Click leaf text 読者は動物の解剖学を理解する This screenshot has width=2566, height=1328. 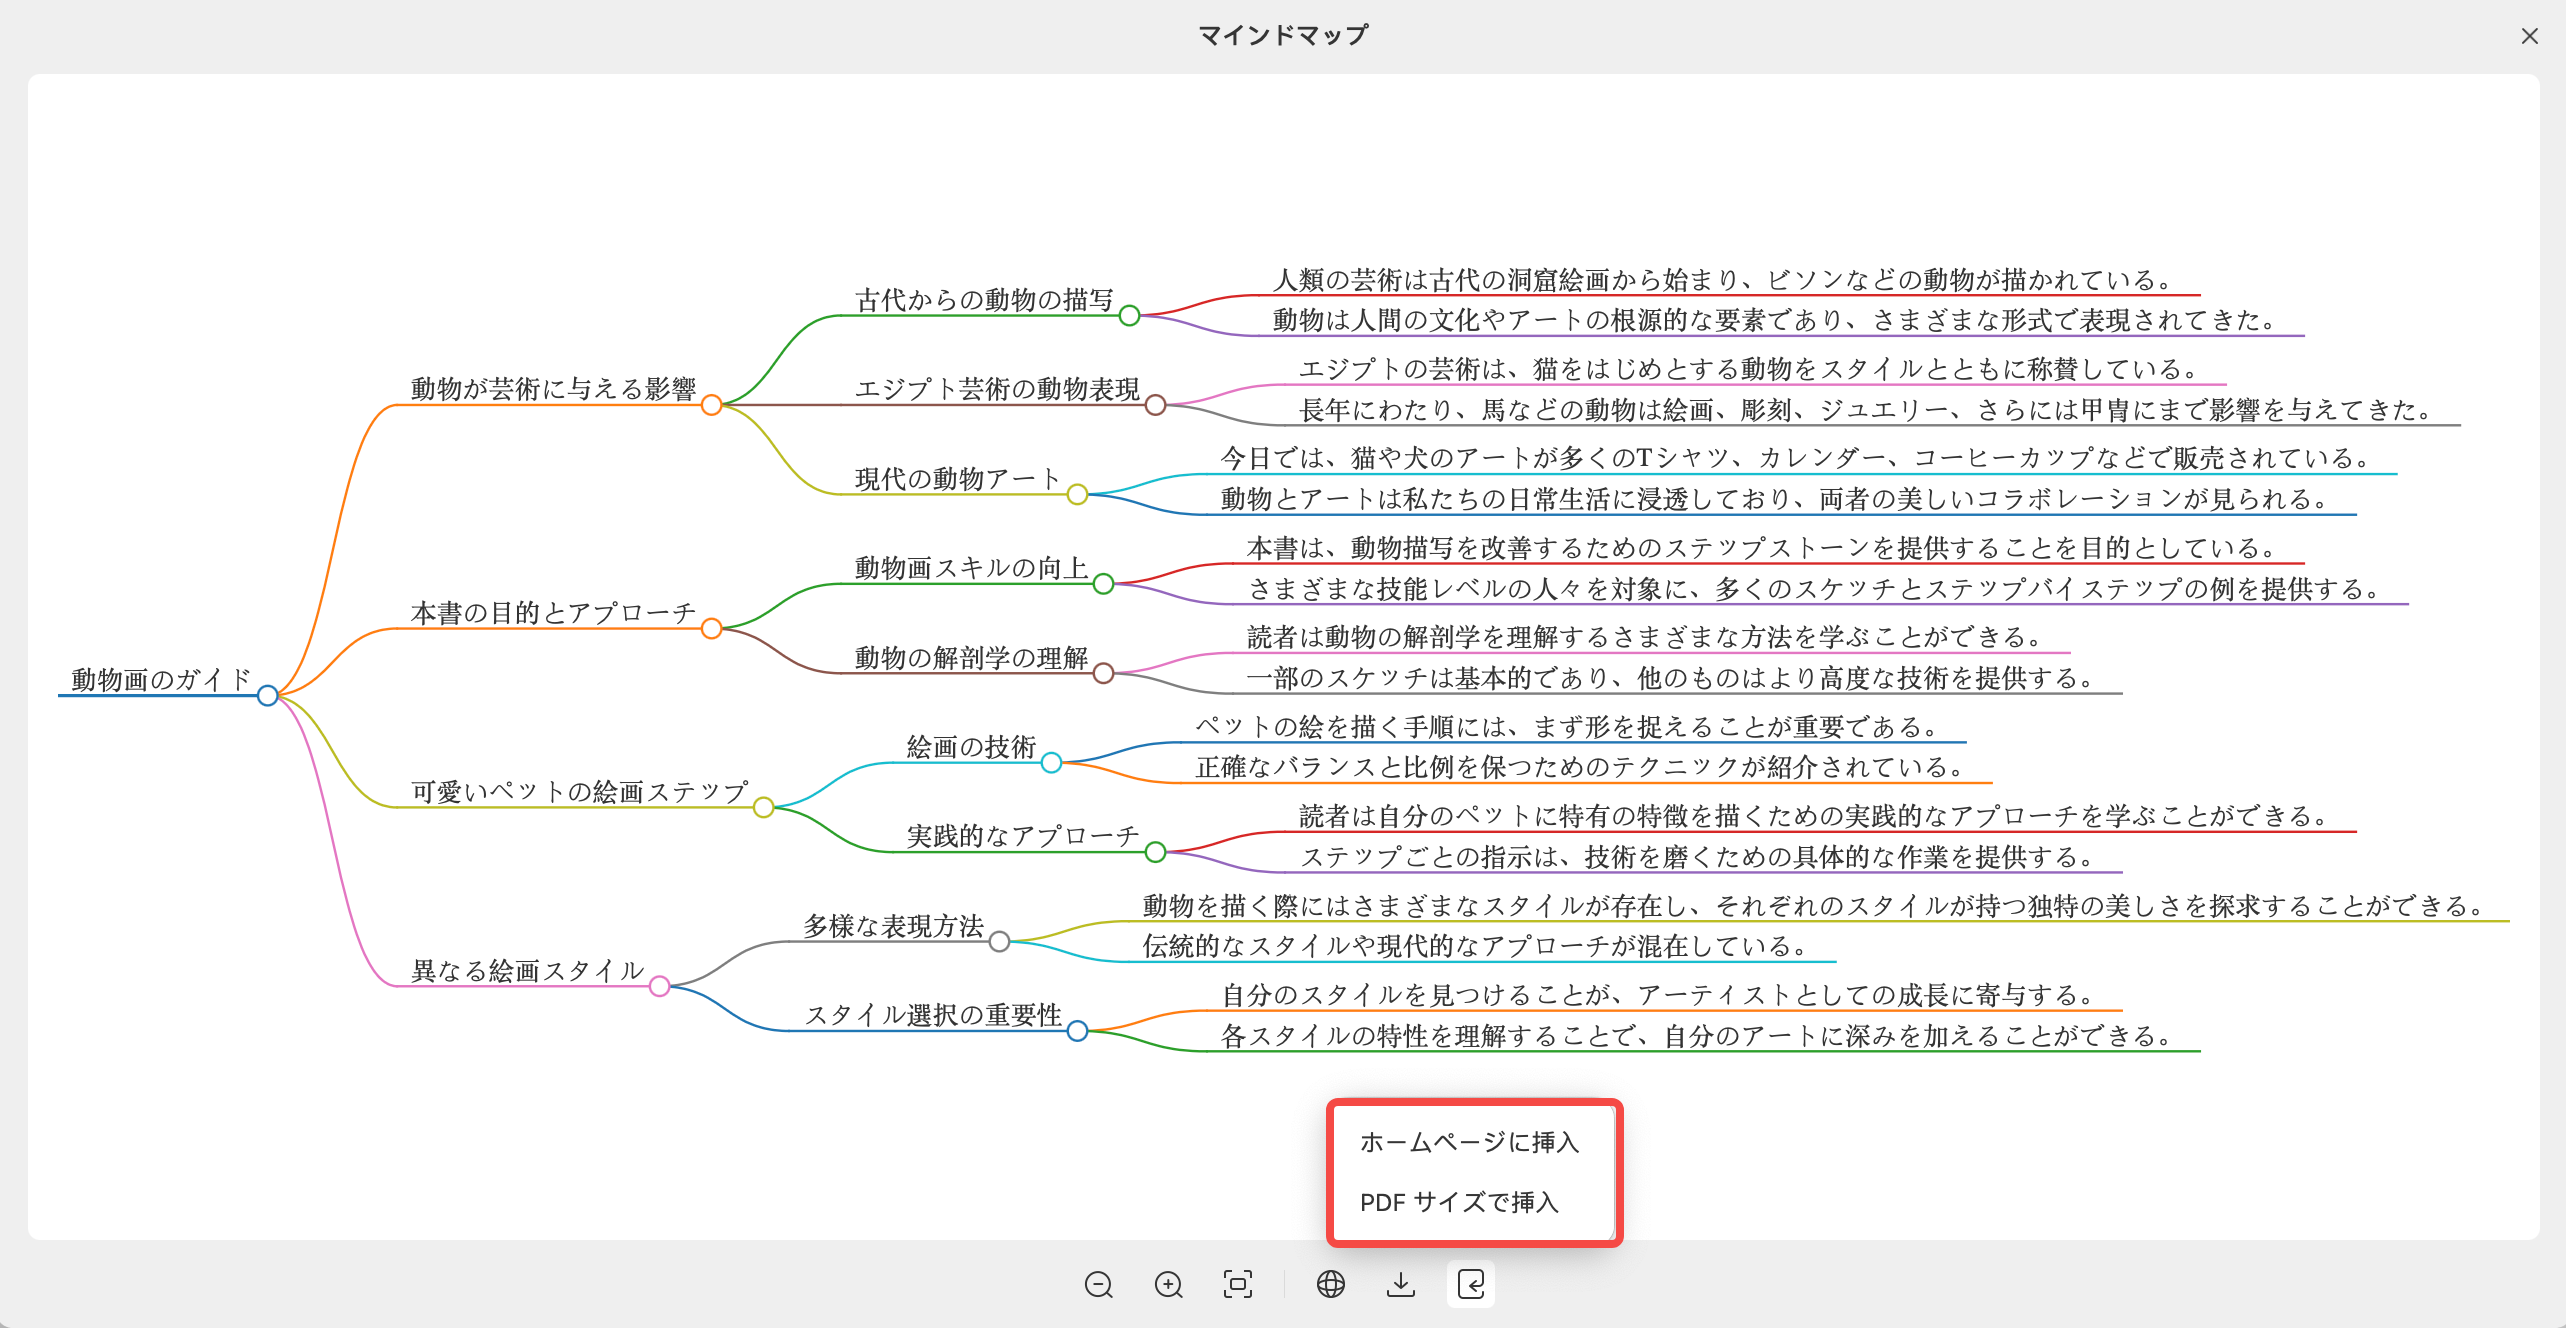(1644, 637)
